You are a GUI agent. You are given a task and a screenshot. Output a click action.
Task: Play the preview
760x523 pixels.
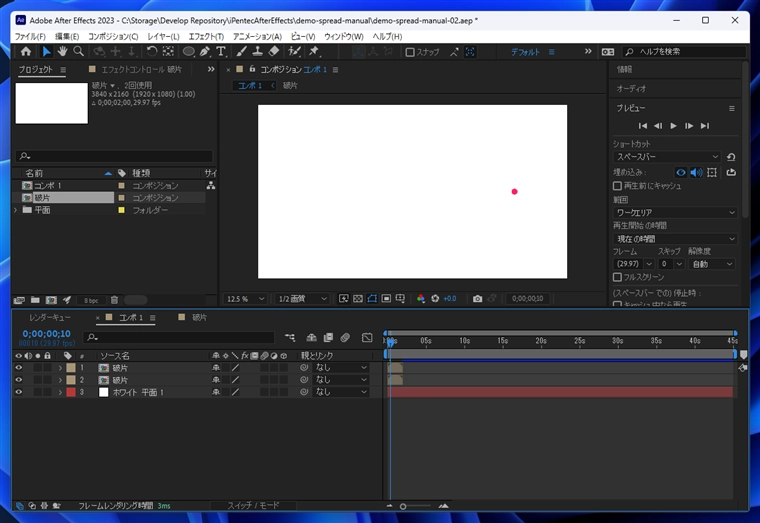(673, 126)
